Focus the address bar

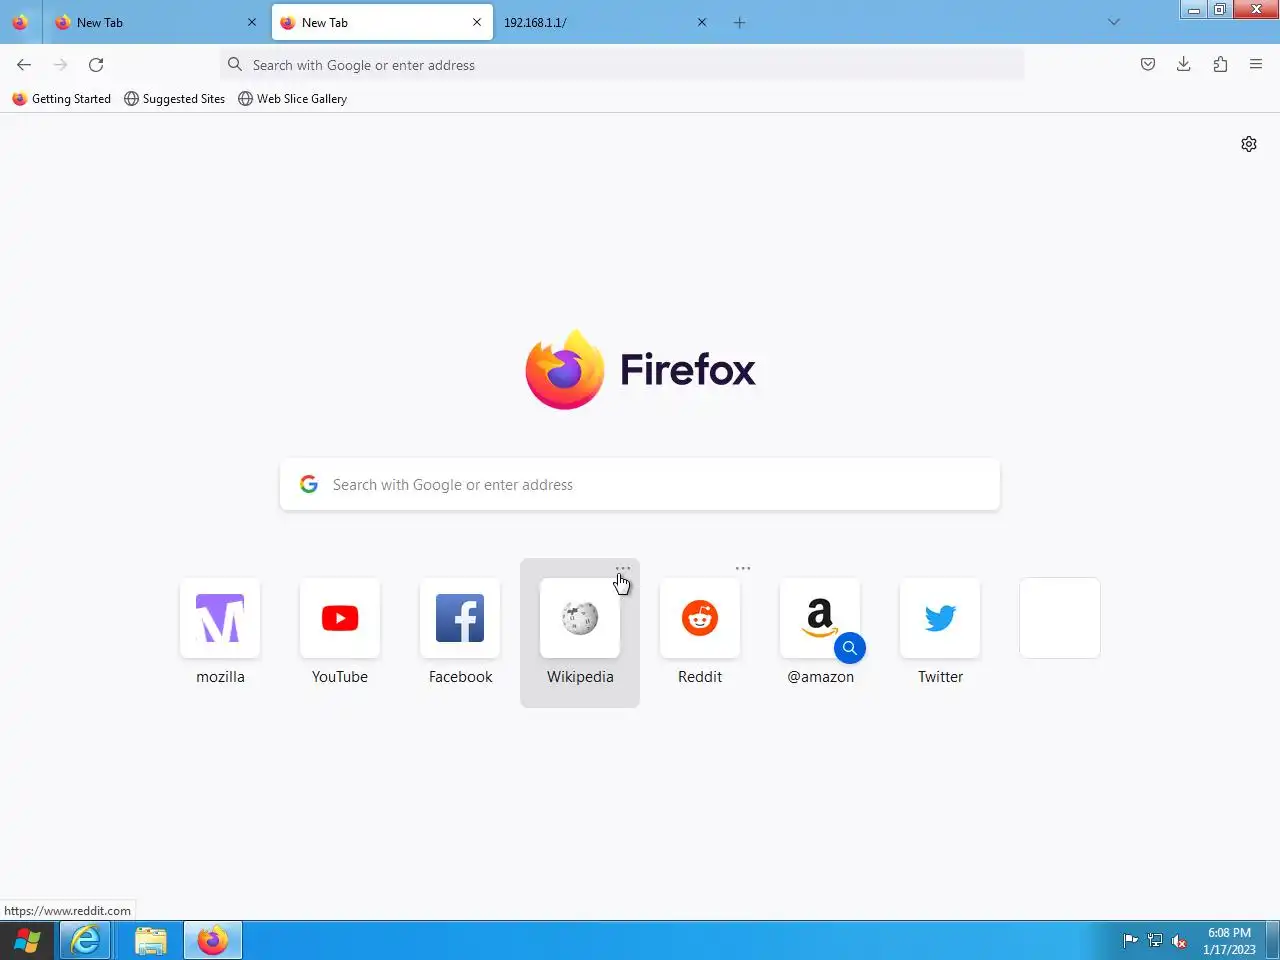[622, 65]
